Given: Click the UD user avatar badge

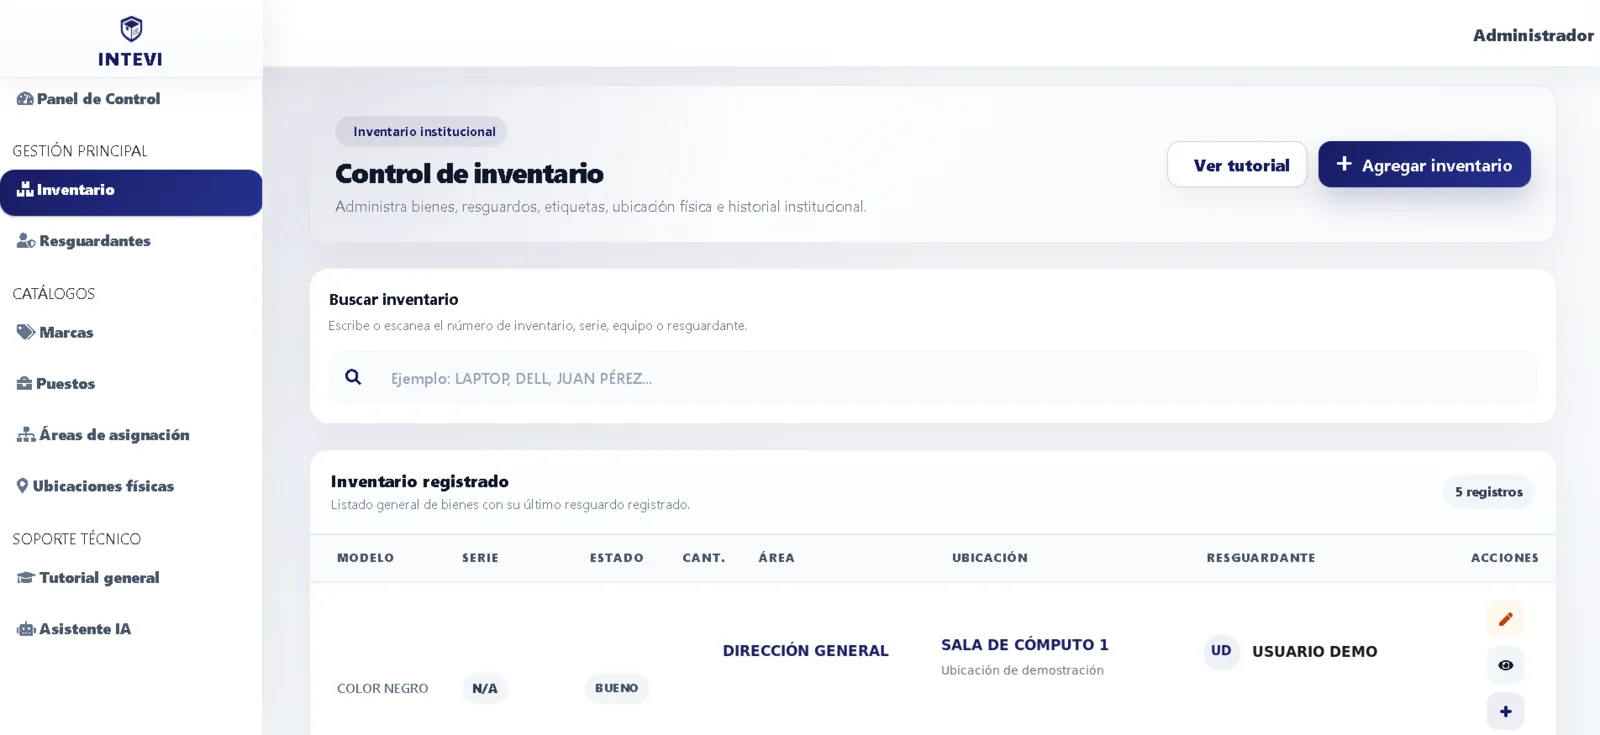Looking at the screenshot, I should pos(1221,651).
